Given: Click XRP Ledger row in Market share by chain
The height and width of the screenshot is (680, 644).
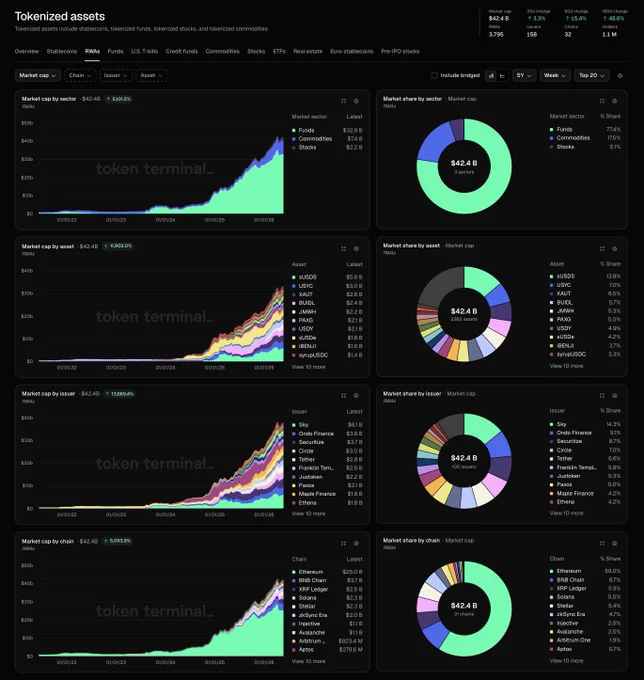Looking at the screenshot, I should [x=585, y=588].
